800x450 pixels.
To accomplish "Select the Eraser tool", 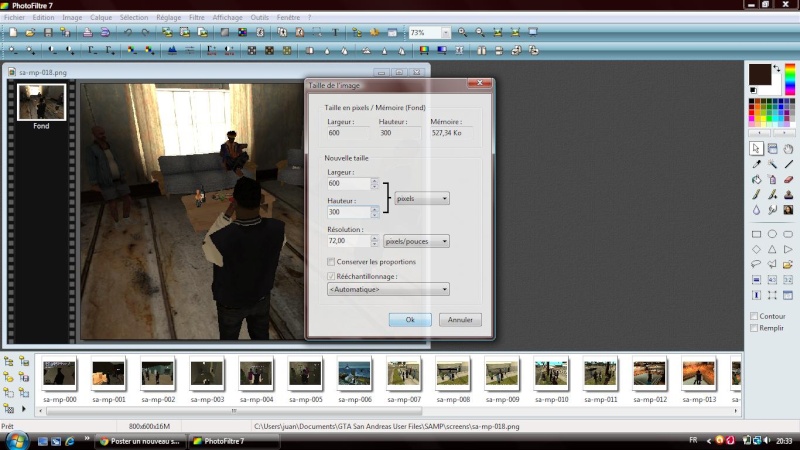I will tap(788, 179).
